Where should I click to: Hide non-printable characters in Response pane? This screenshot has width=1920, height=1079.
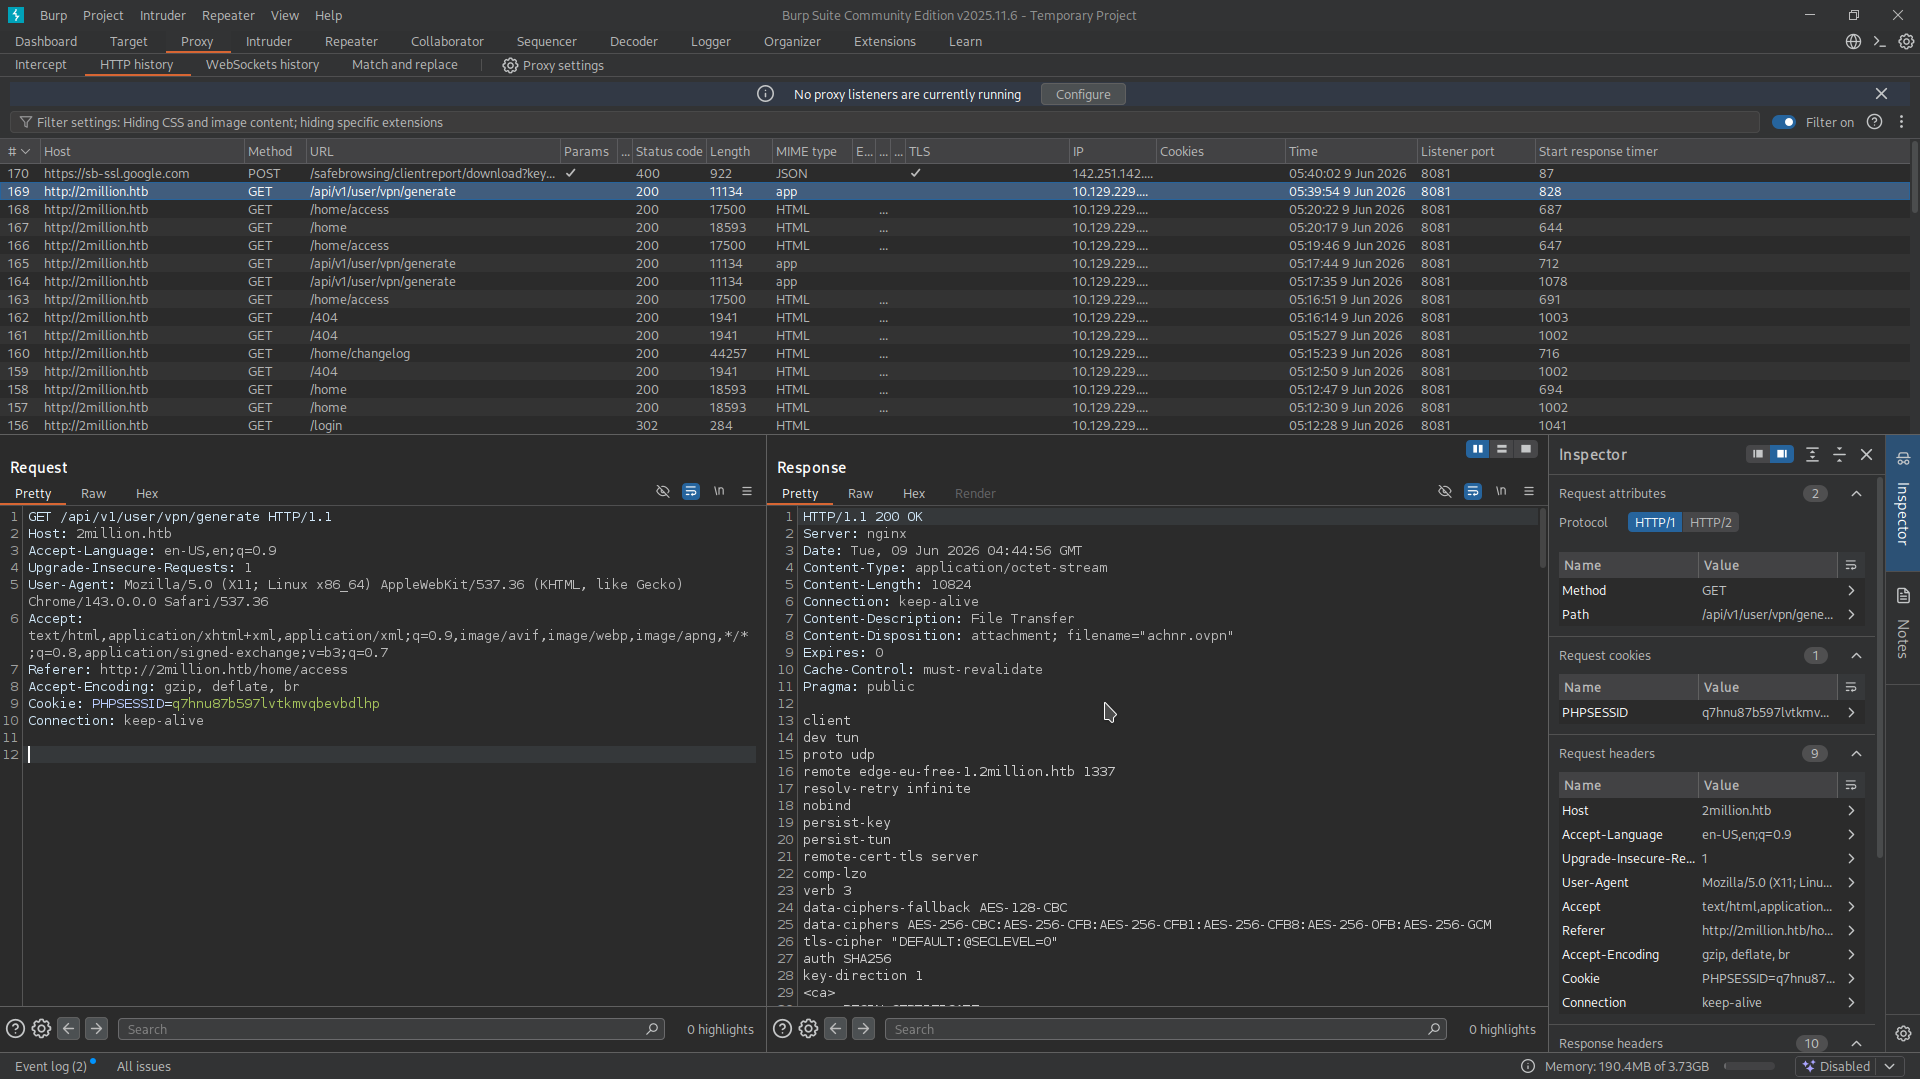pos(1445,492)
